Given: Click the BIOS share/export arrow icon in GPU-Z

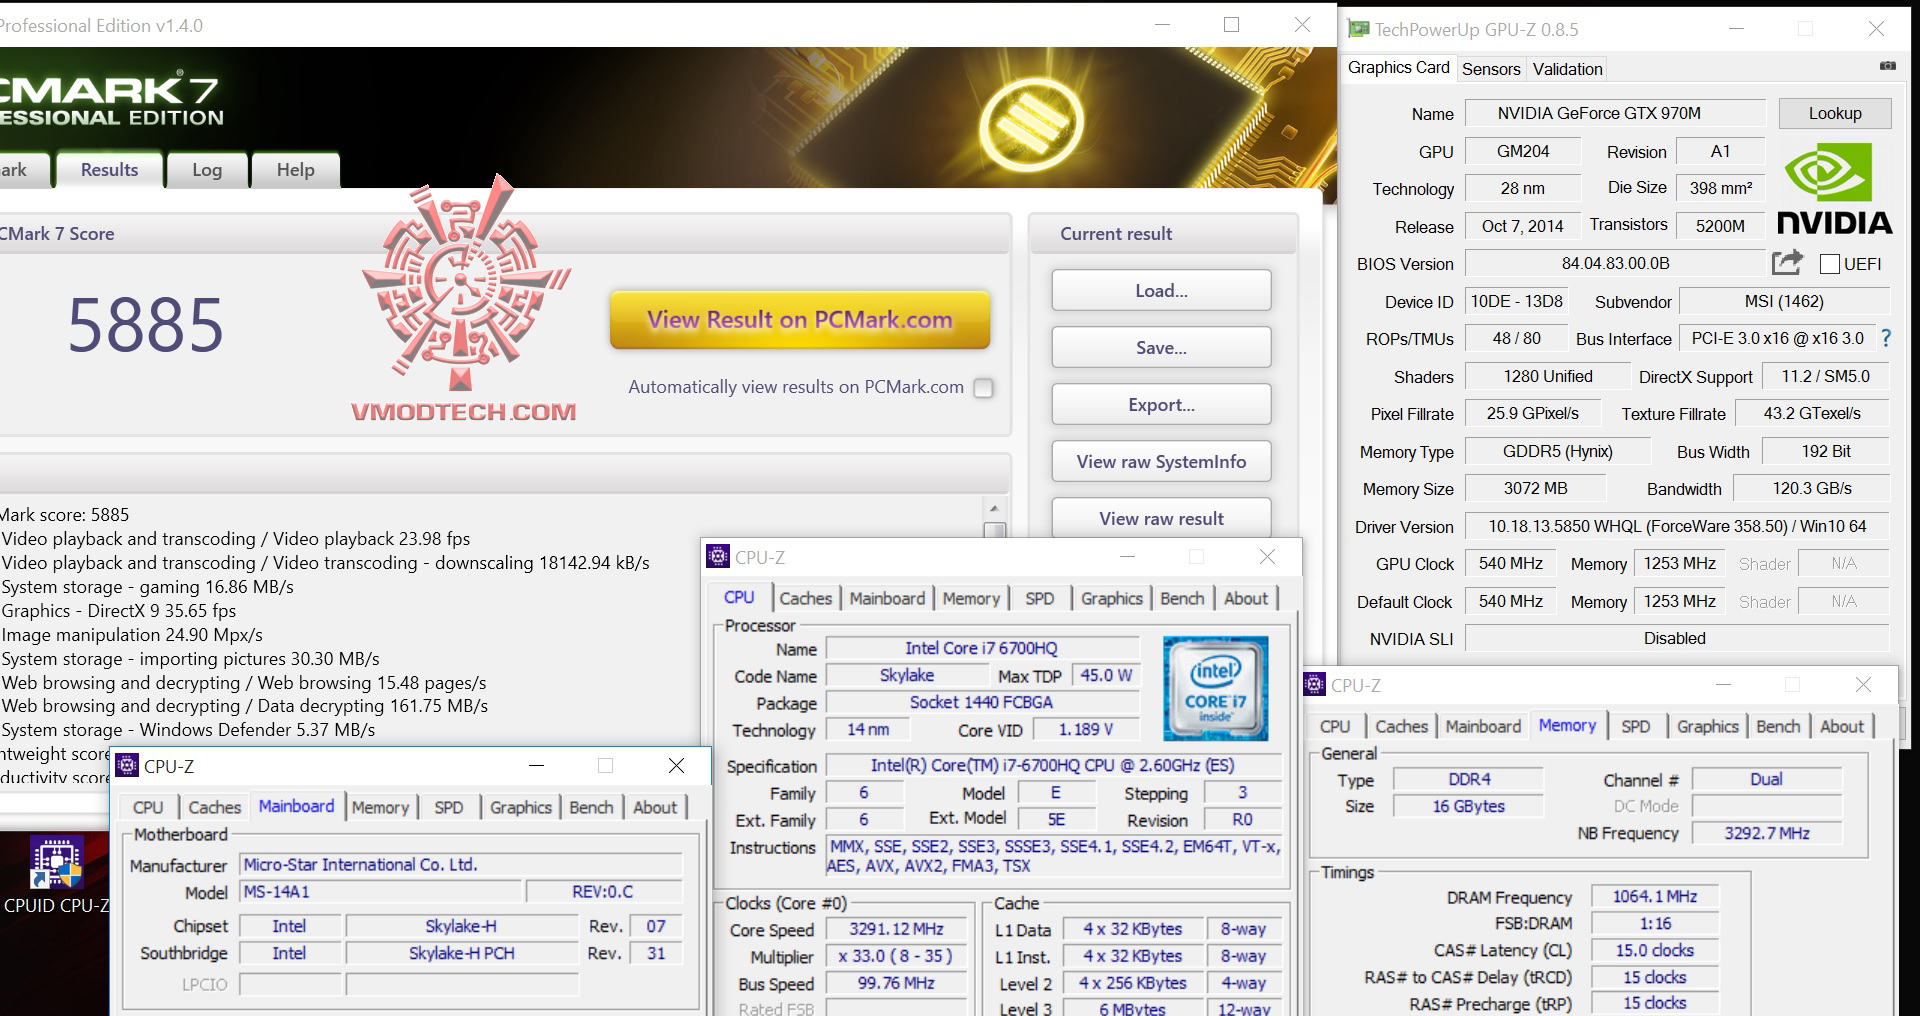Looking at the screenshot, I should (1787, 263).
